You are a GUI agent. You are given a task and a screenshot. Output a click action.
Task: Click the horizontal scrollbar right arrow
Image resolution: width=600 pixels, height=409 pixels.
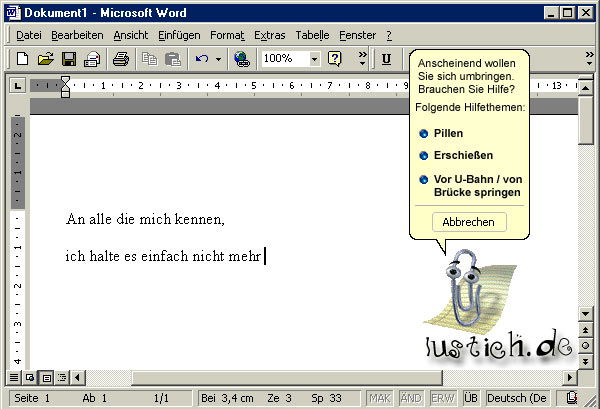point(570,378)
